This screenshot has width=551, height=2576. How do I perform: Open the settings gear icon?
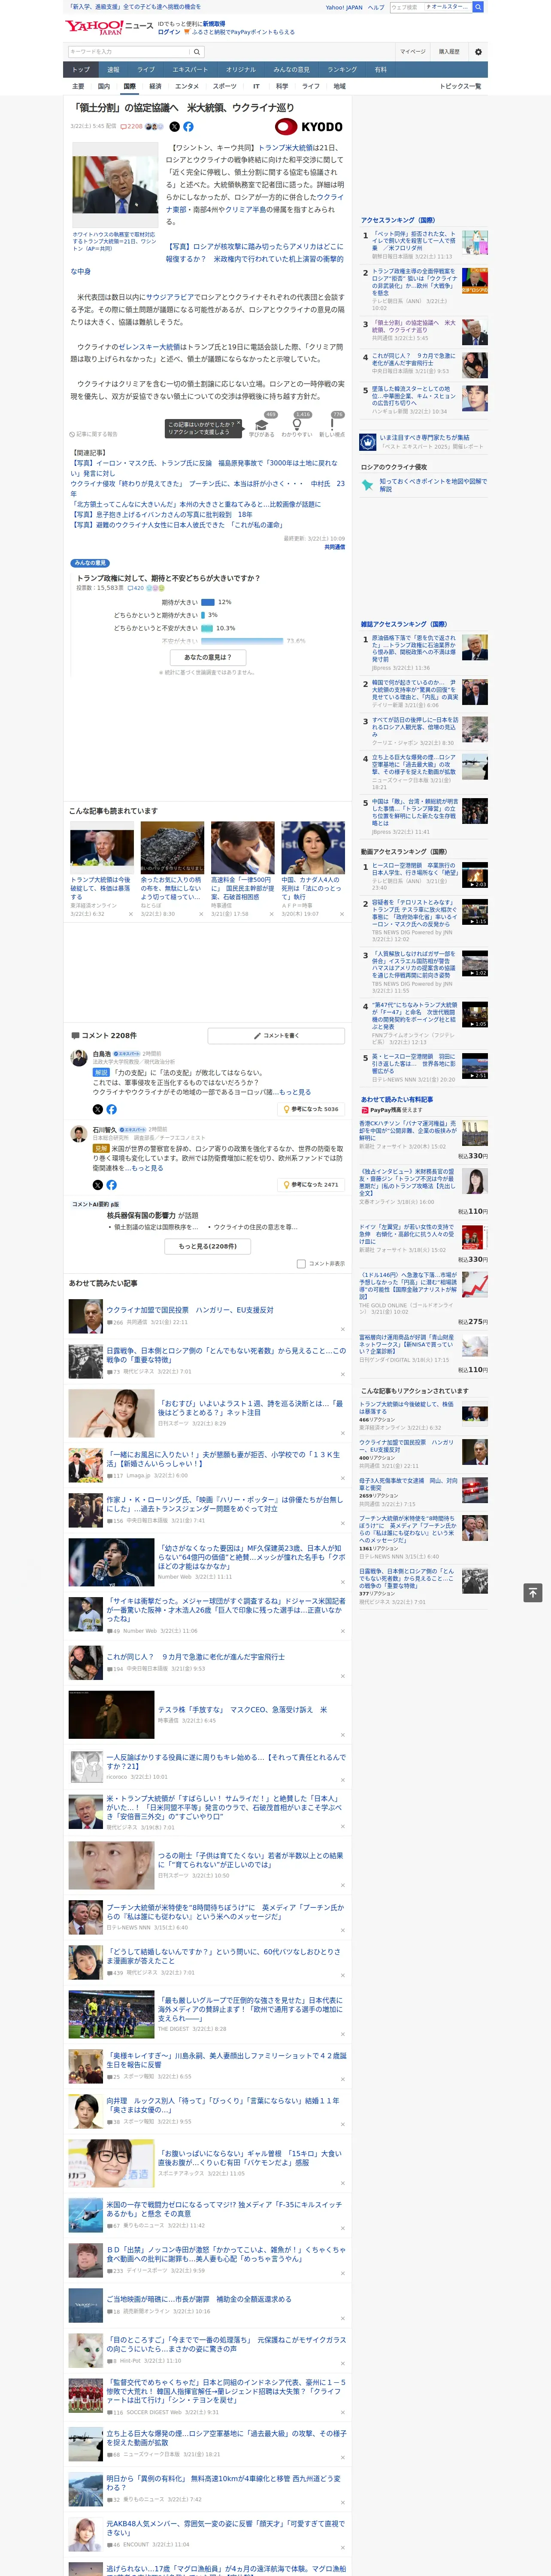pyautogui.click(x=477, y=52)
